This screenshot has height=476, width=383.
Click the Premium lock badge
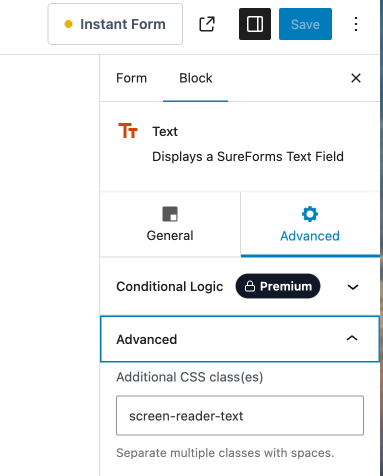pos(278,286)
